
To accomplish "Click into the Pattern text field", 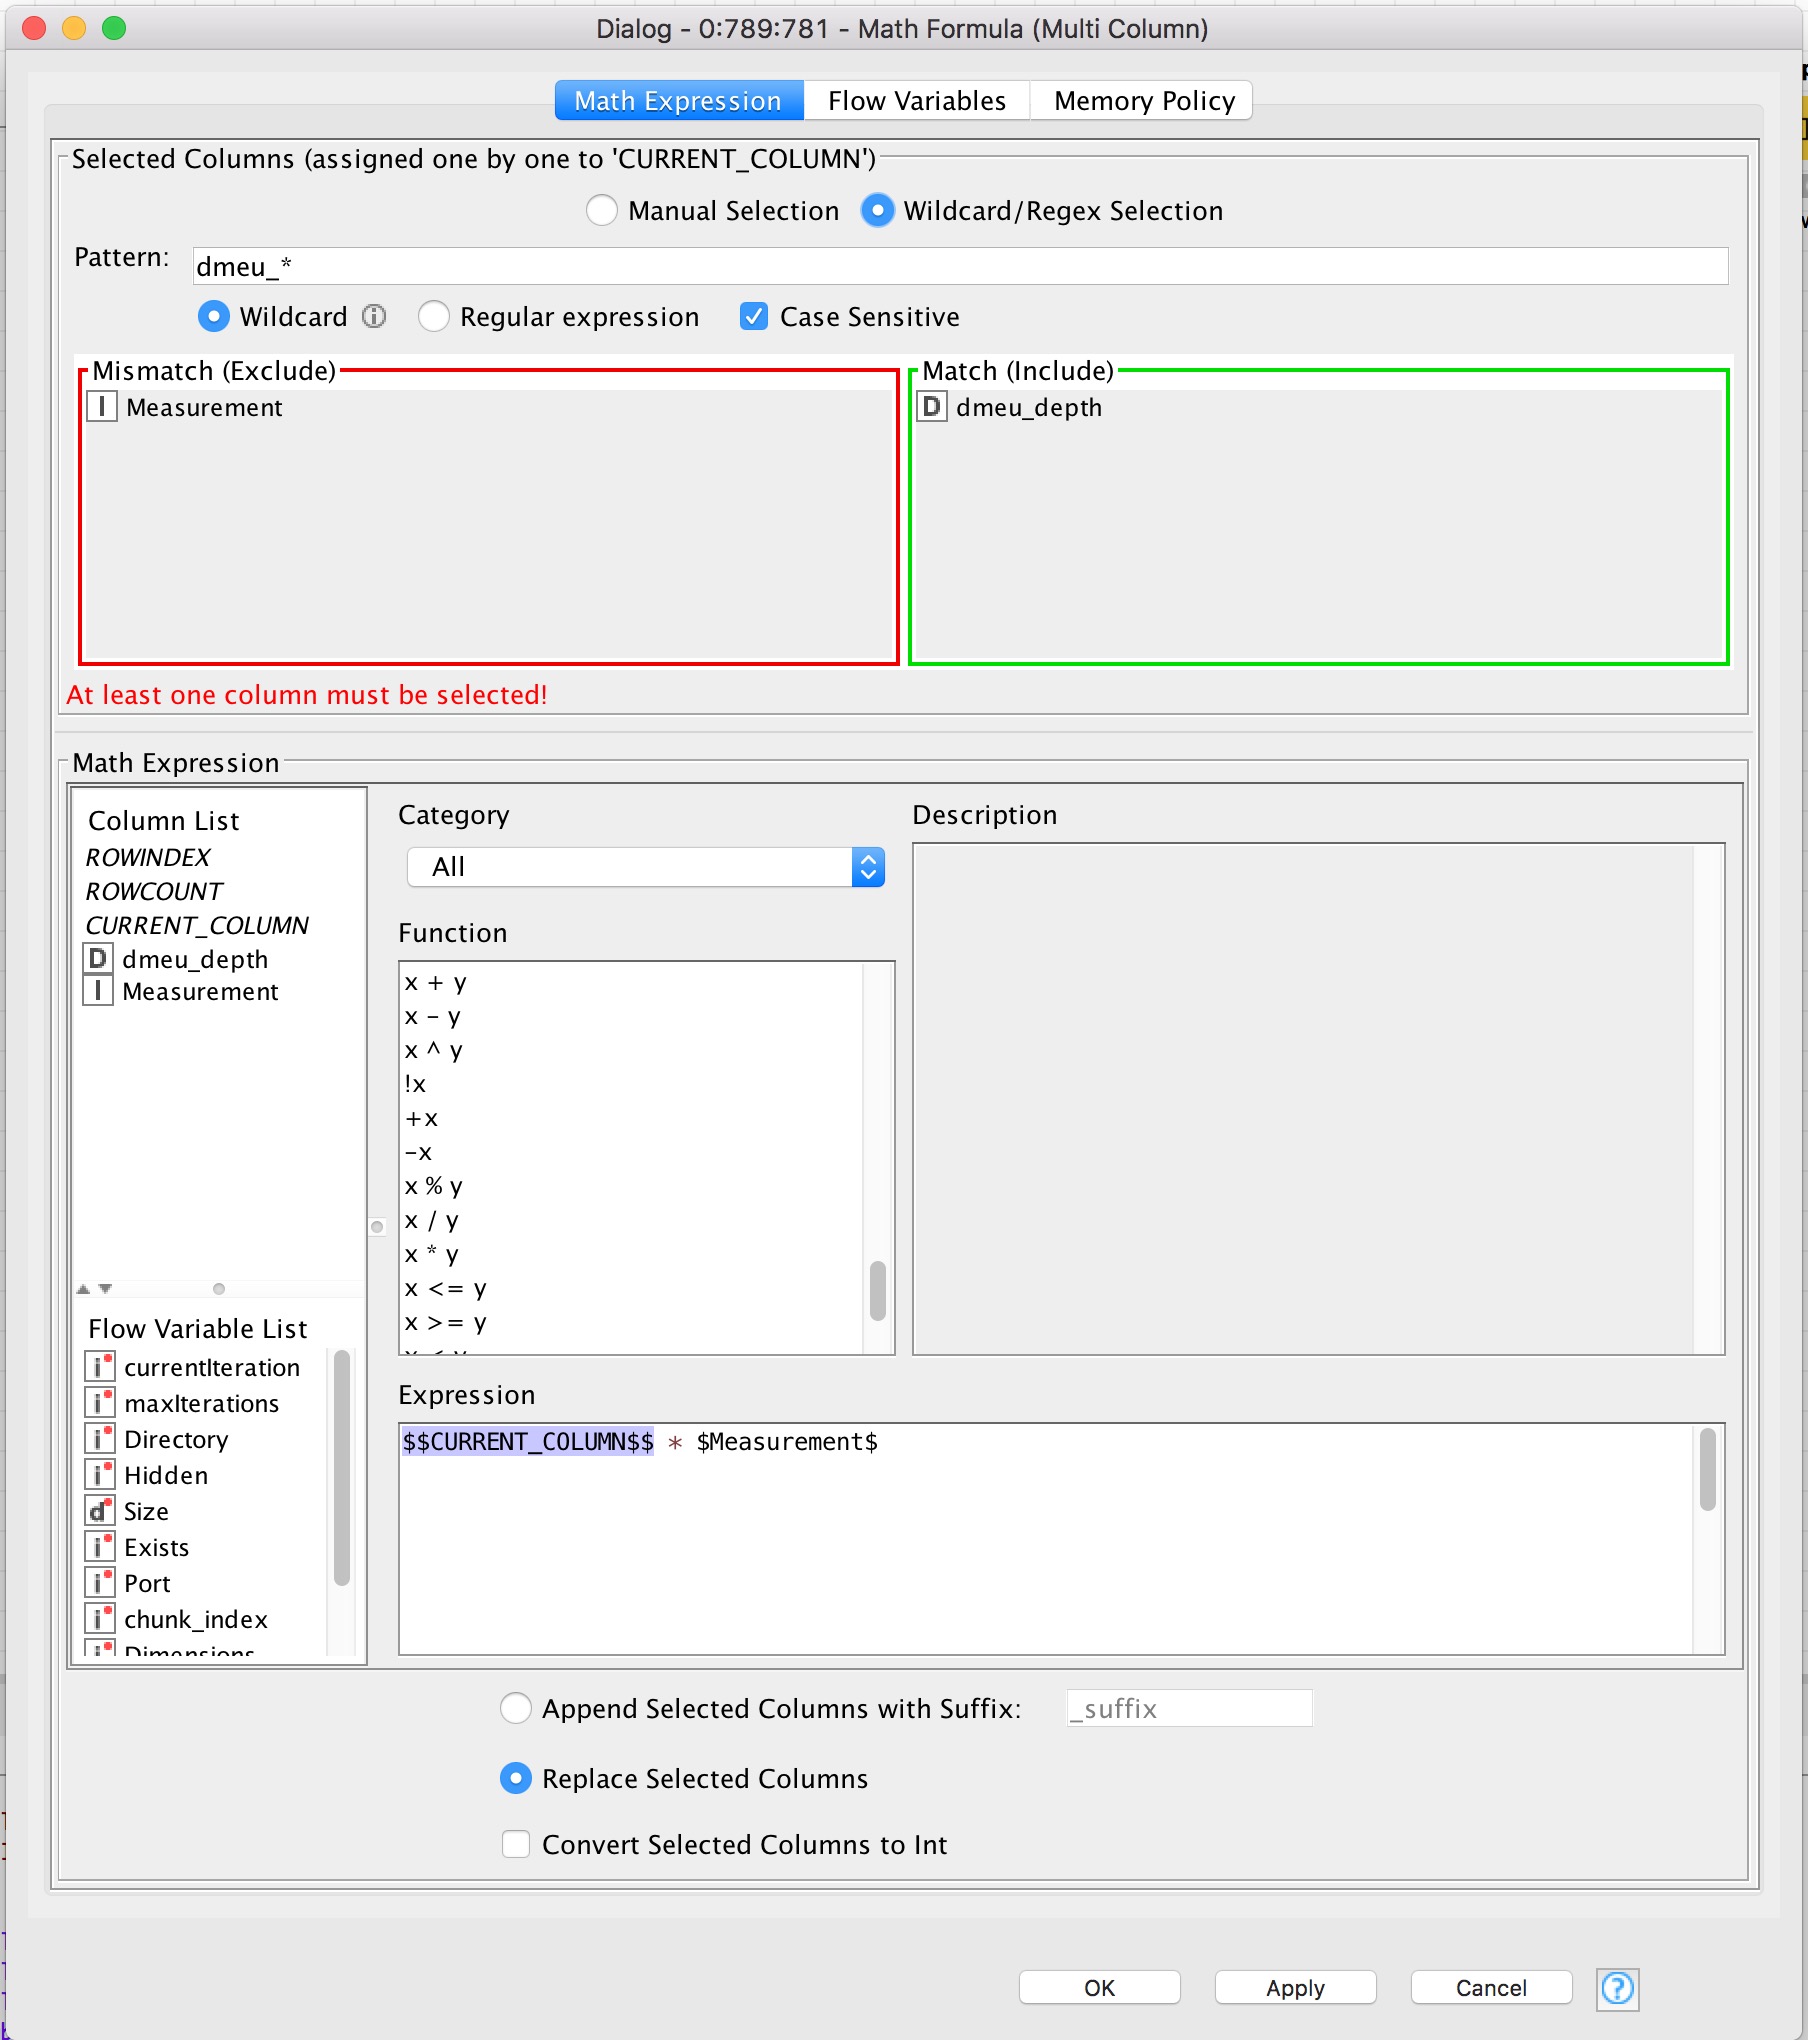I will click(x=960, y=266).
